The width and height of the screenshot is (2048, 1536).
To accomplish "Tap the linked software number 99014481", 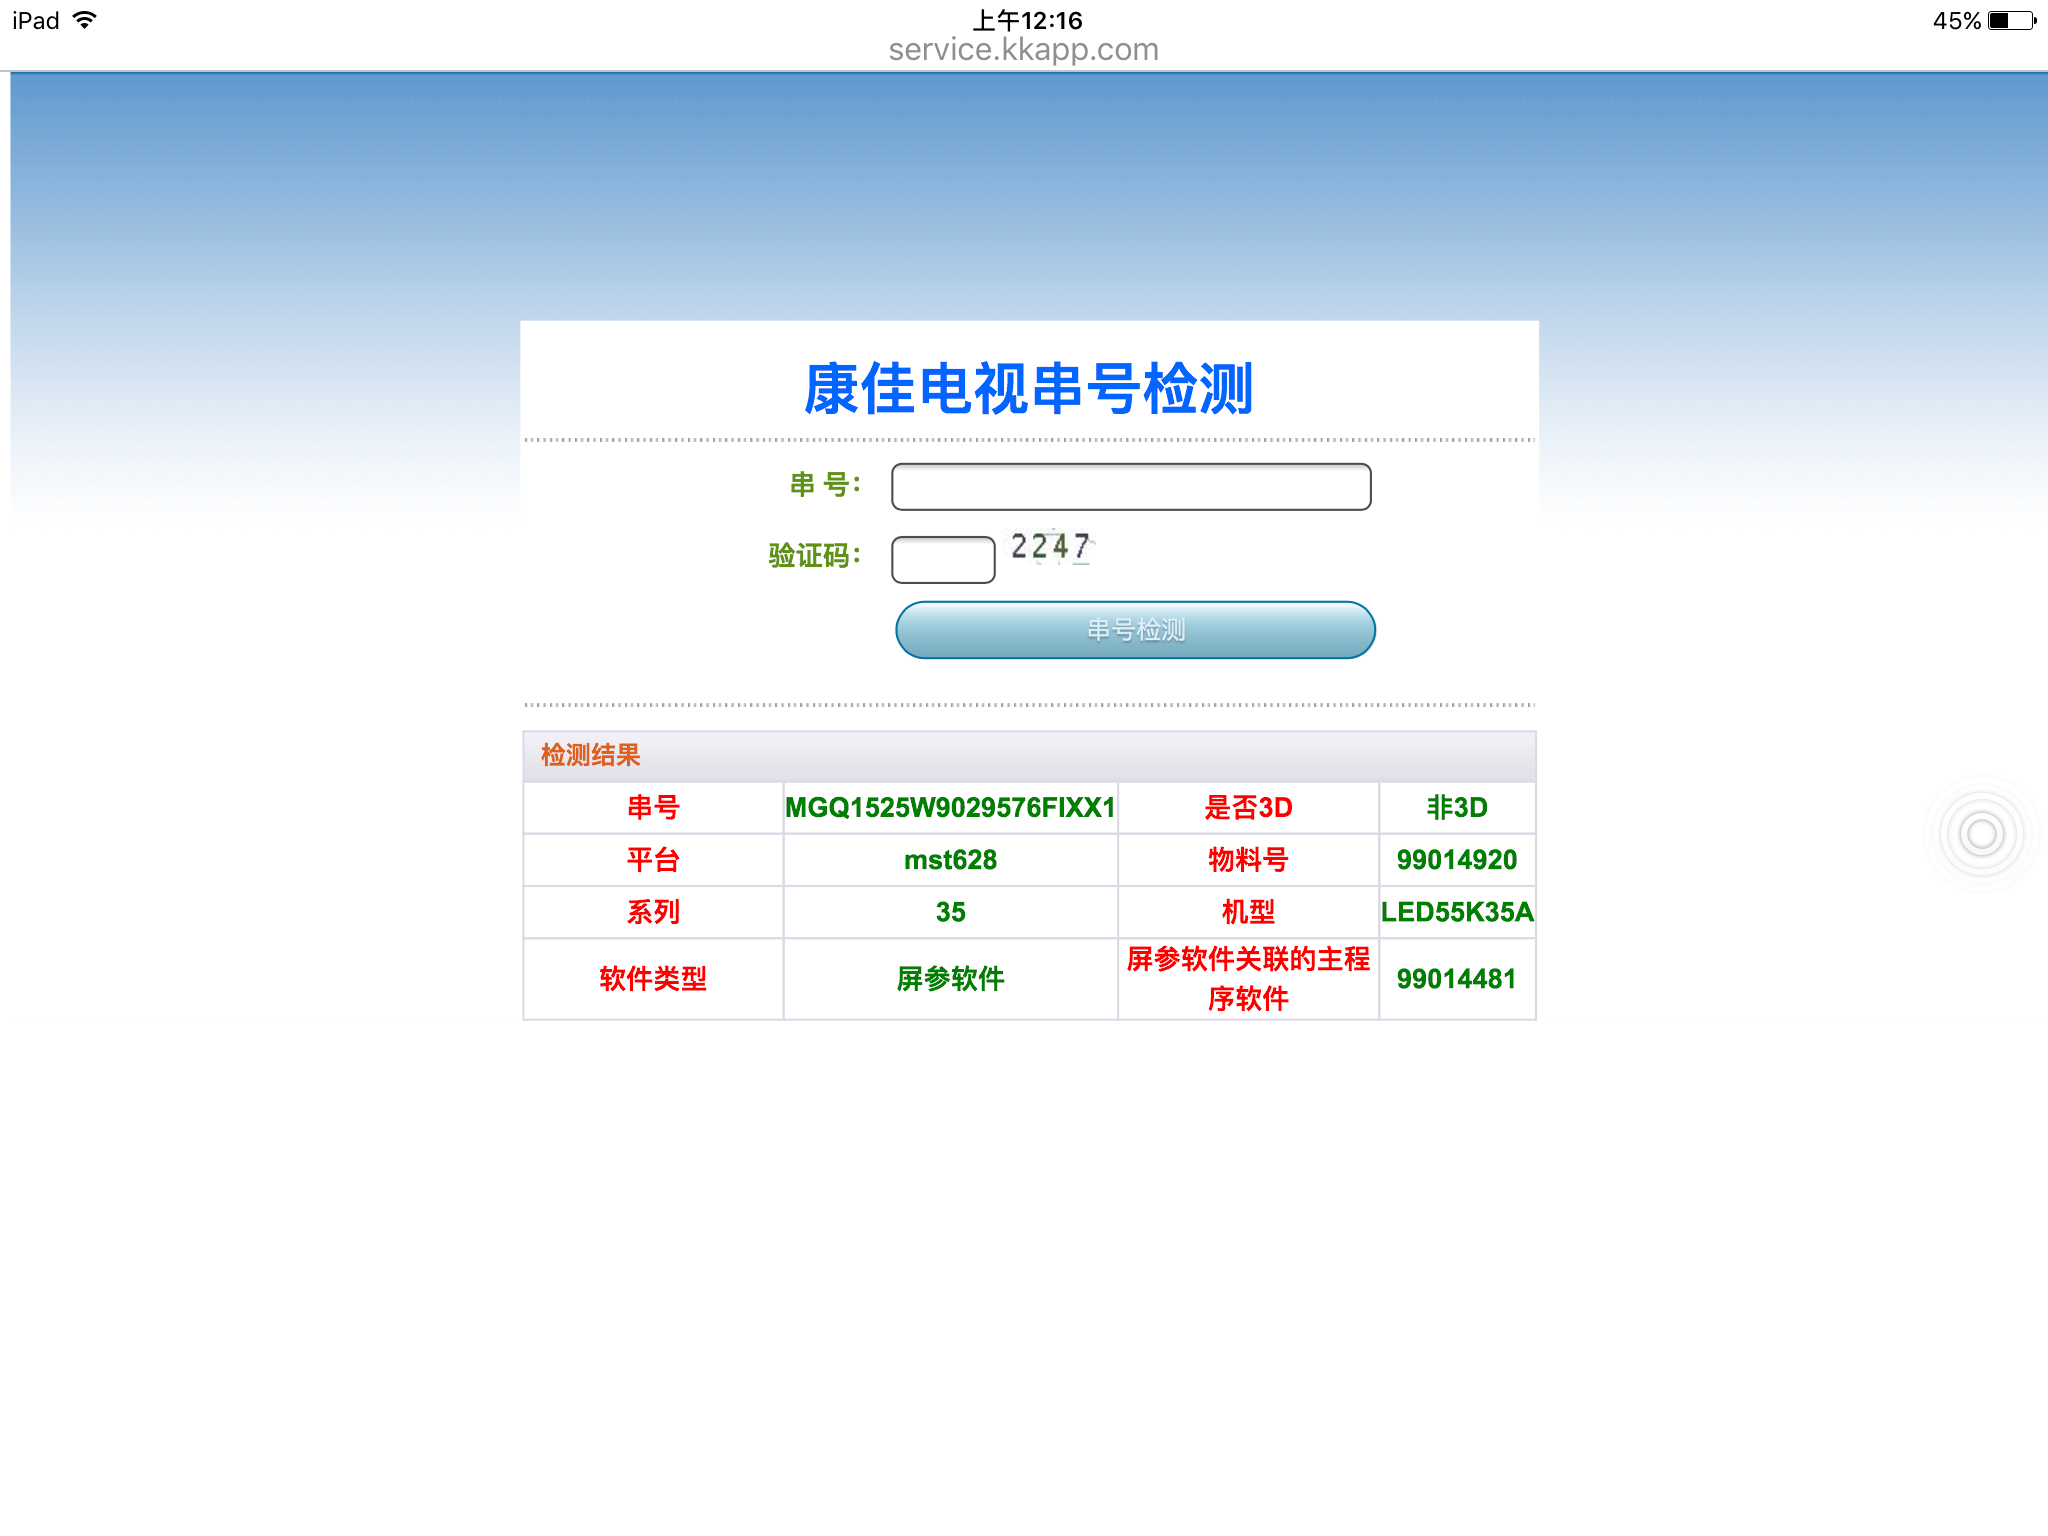I will click(1457, 979).
